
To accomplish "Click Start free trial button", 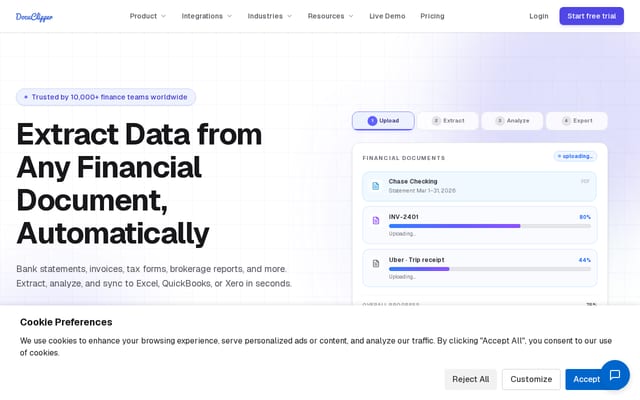I will click(591, 16).
